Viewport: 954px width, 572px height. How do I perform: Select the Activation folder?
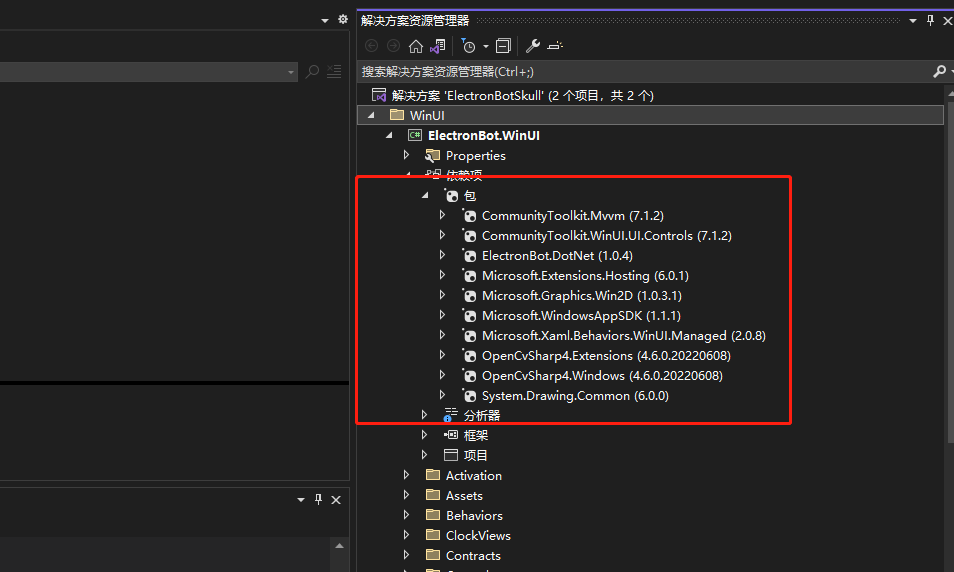[473, 476]
